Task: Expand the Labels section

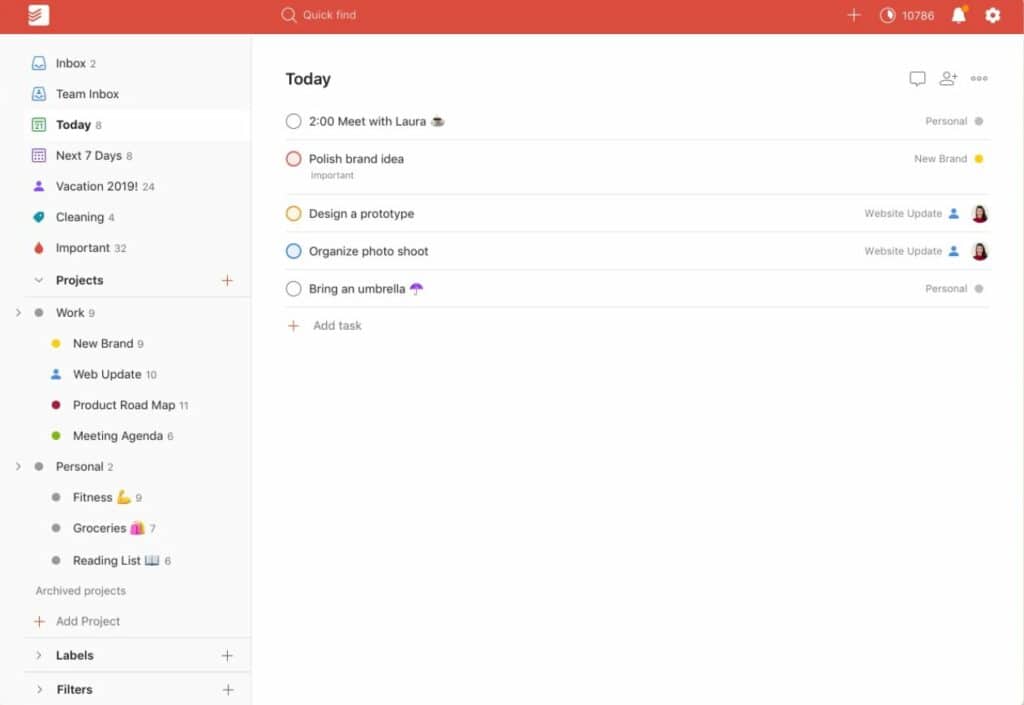Action: pyautogui.click(x=38, y=655)
